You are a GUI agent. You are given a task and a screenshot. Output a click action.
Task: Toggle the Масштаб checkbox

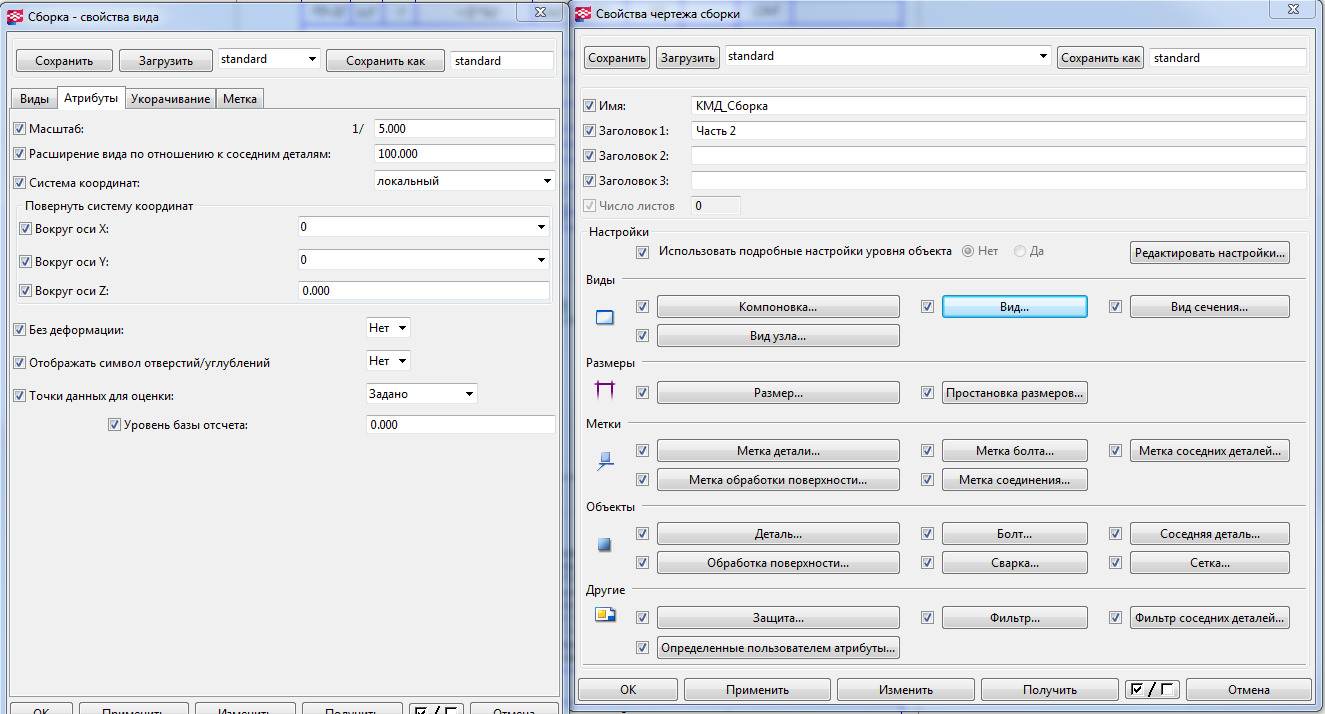tap(20, 128)
